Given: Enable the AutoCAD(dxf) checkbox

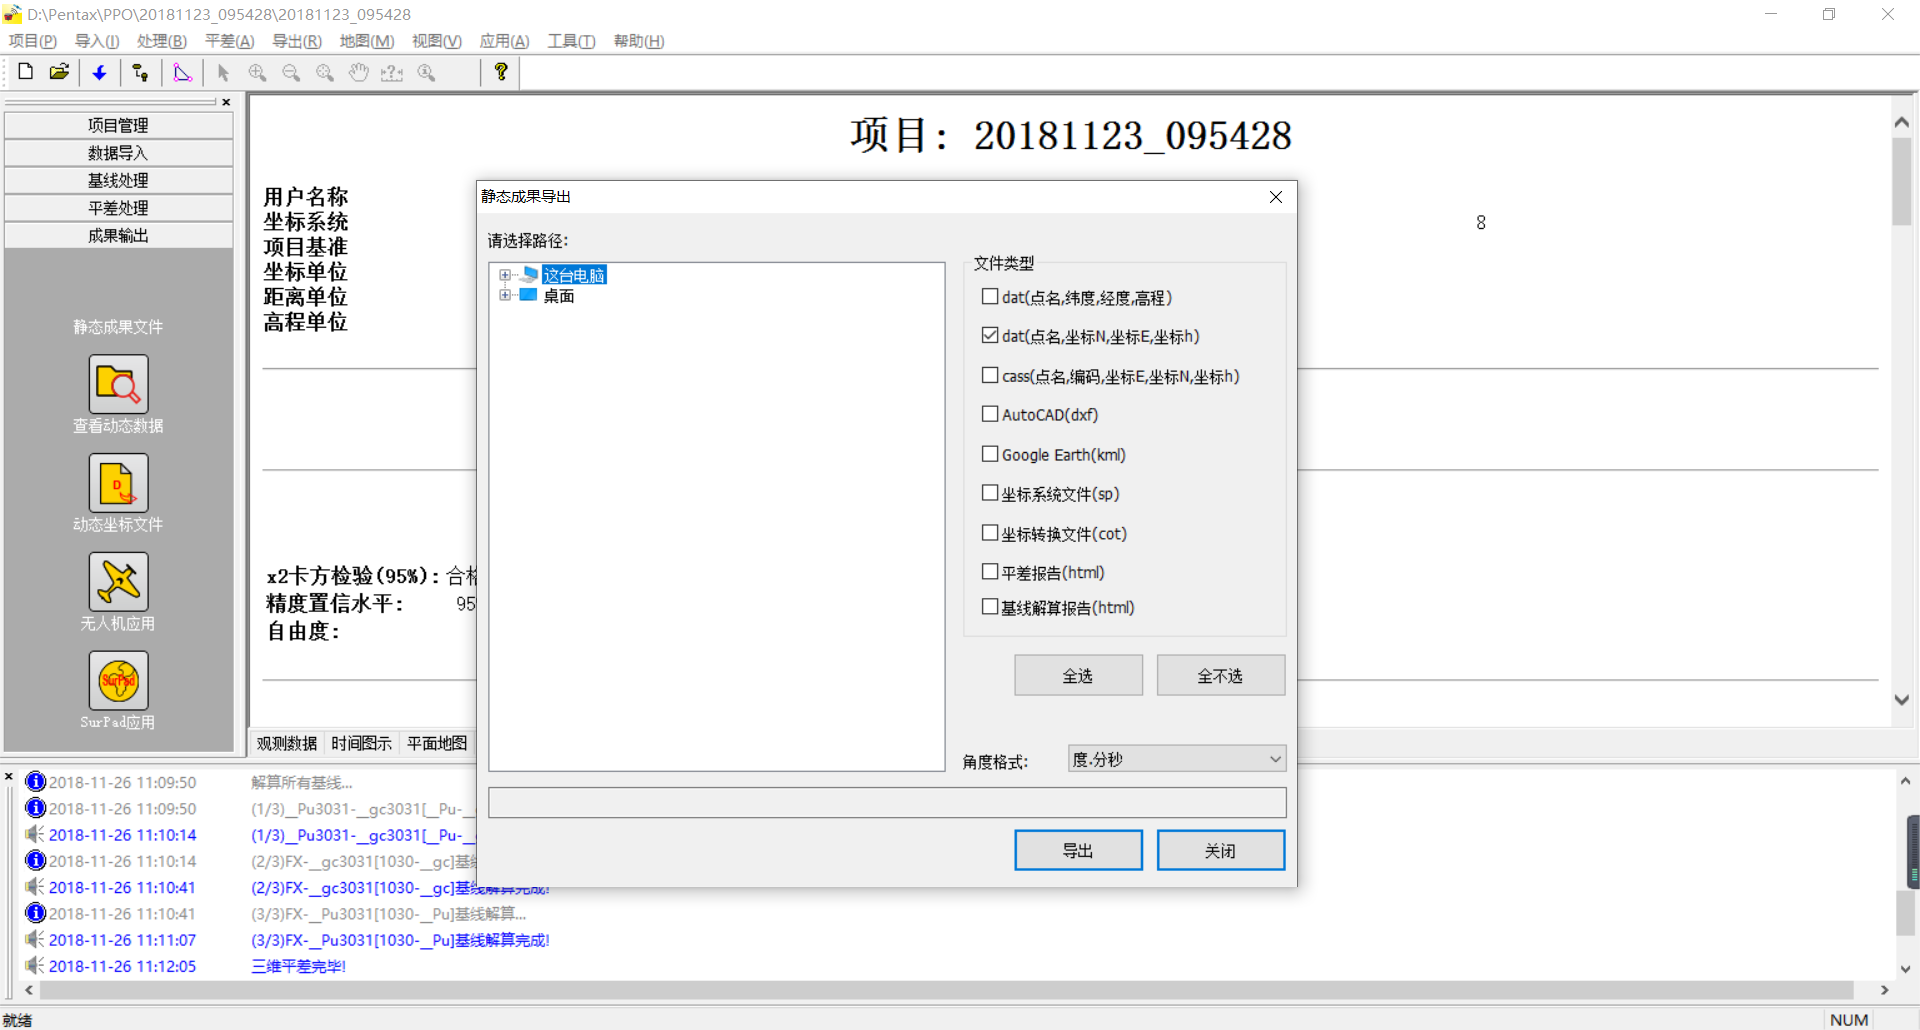Looking at the screenshot, I should click(990, 414).
